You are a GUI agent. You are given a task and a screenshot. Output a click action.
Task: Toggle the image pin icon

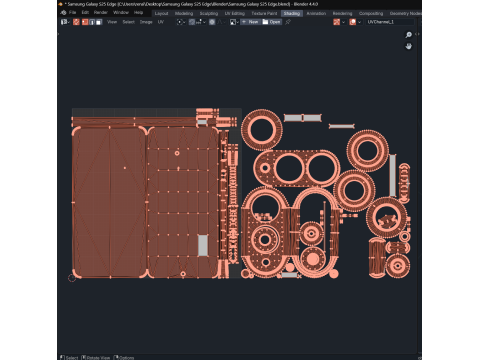[288, 22]
